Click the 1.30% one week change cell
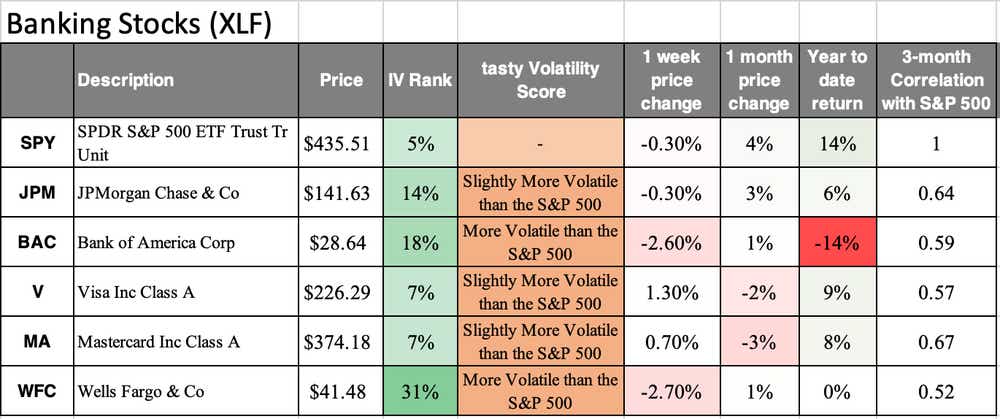 [672, 292]
